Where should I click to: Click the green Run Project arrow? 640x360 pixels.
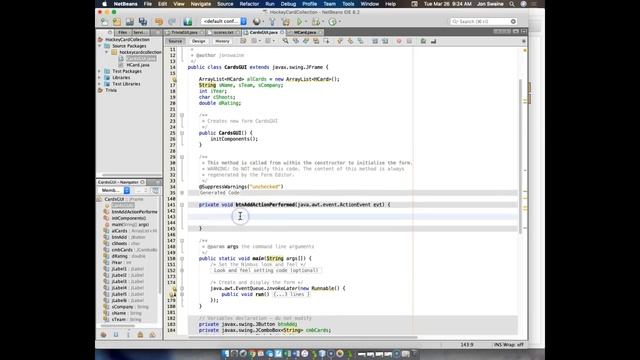[x=300, y=21]
